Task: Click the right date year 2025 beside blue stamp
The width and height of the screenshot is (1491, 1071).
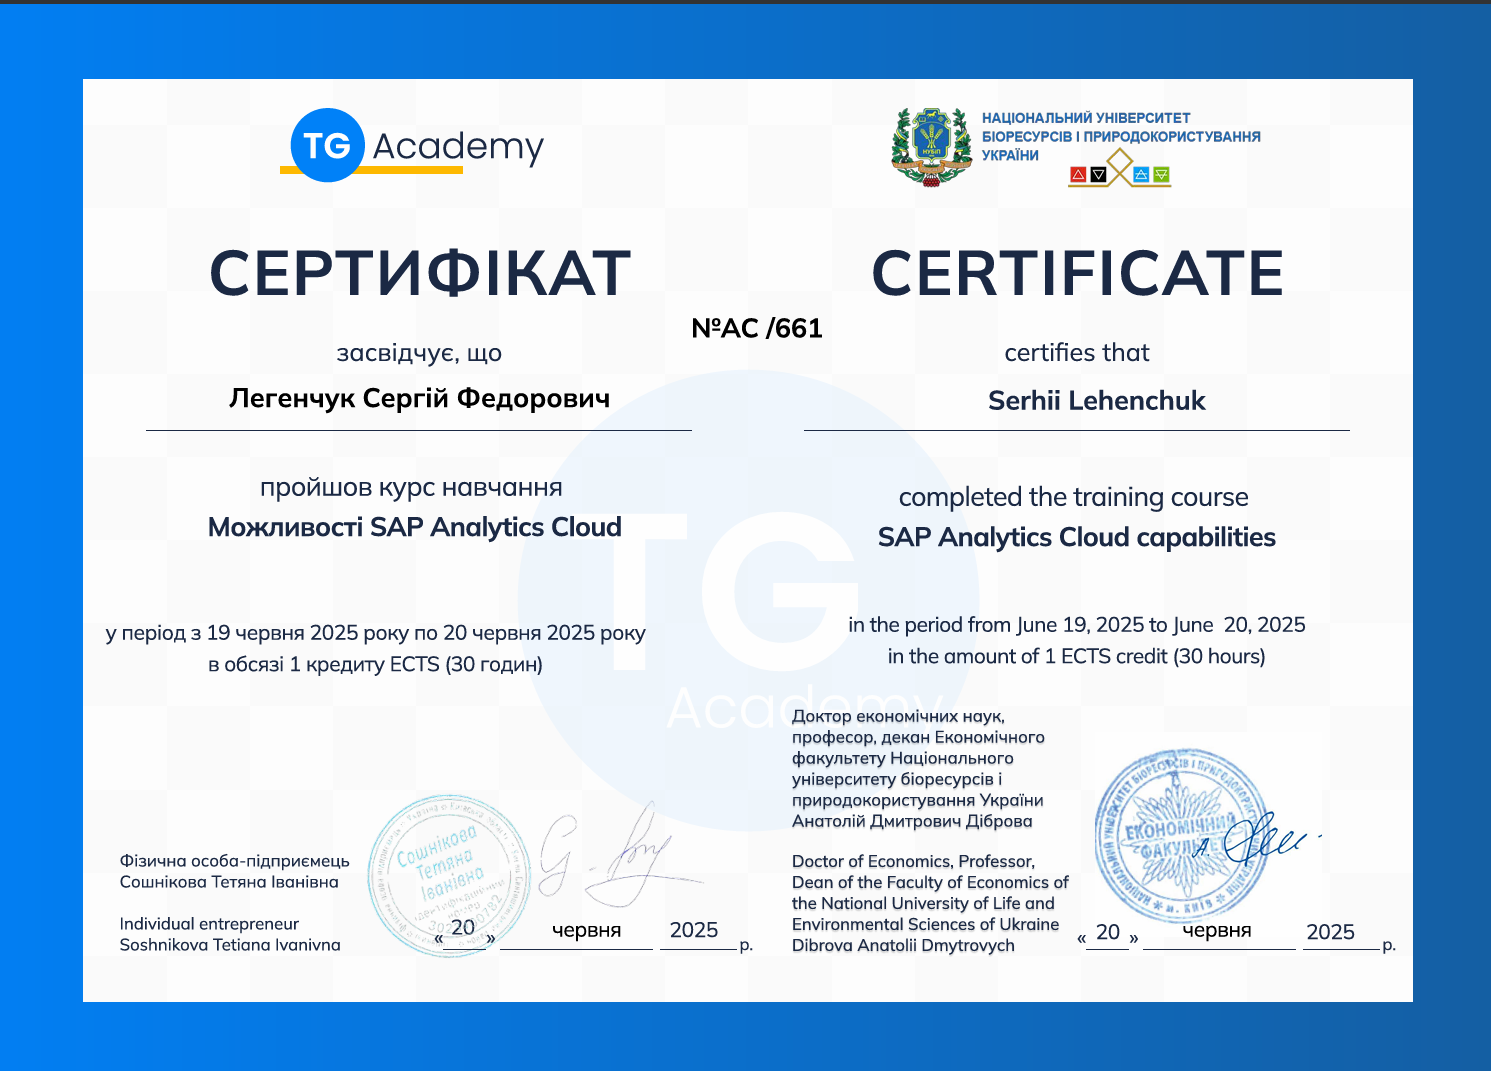Action: click(x=1330, y=932)
